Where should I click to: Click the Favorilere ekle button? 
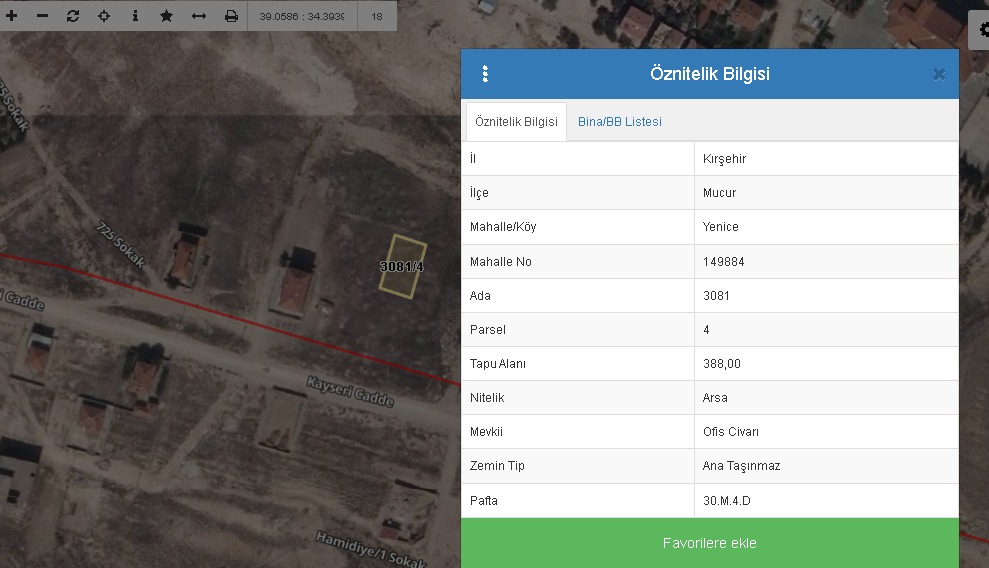(709, 543)
